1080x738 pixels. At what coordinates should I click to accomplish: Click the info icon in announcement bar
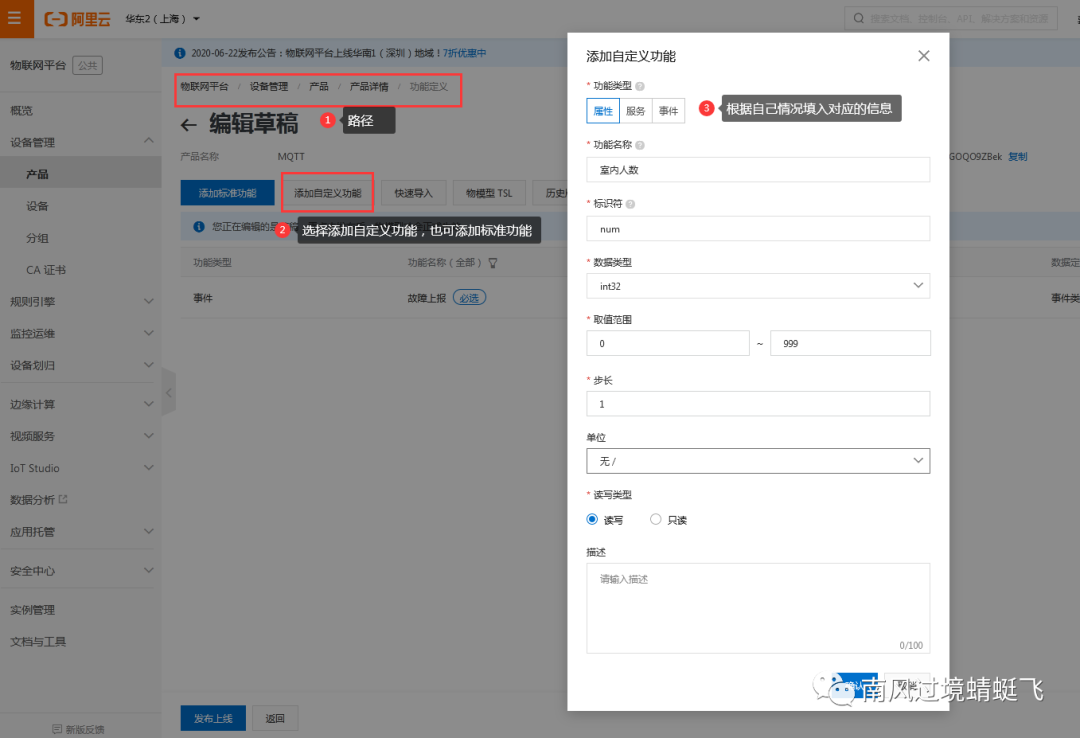coord(180,53)
